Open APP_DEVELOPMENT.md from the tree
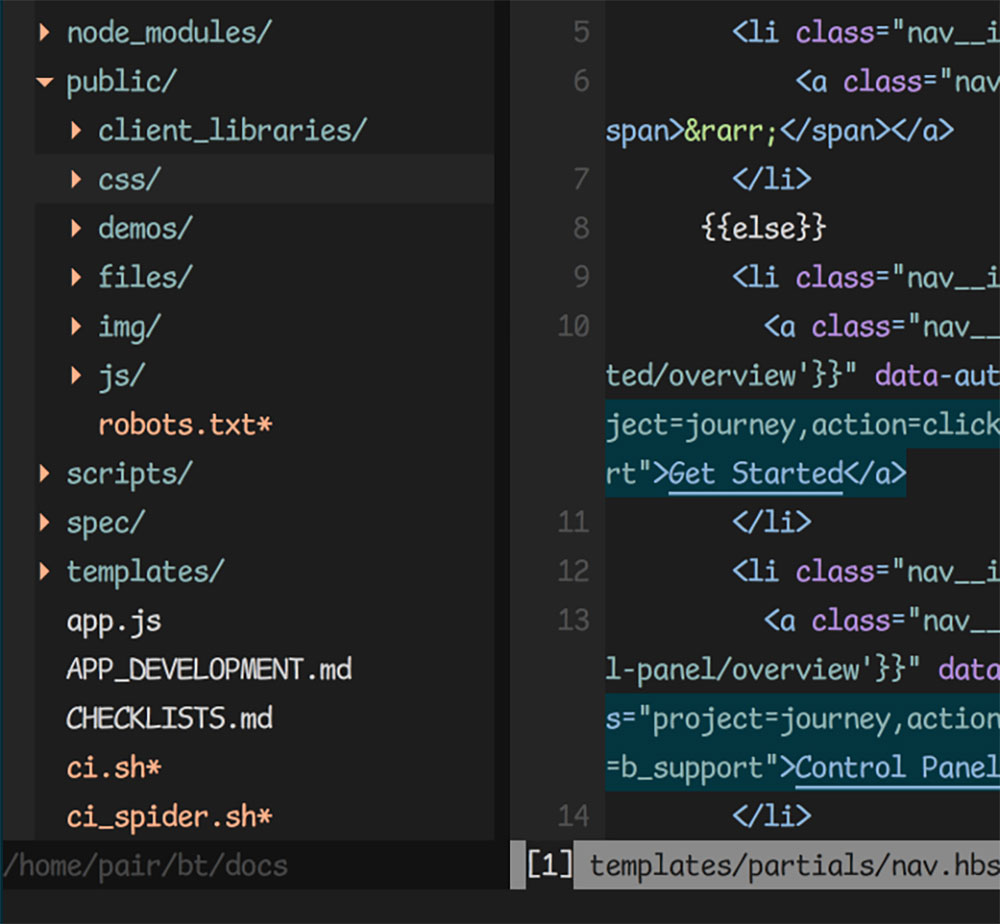The height and width of the screenshot is (924, 1000). (x=209, y=669)
